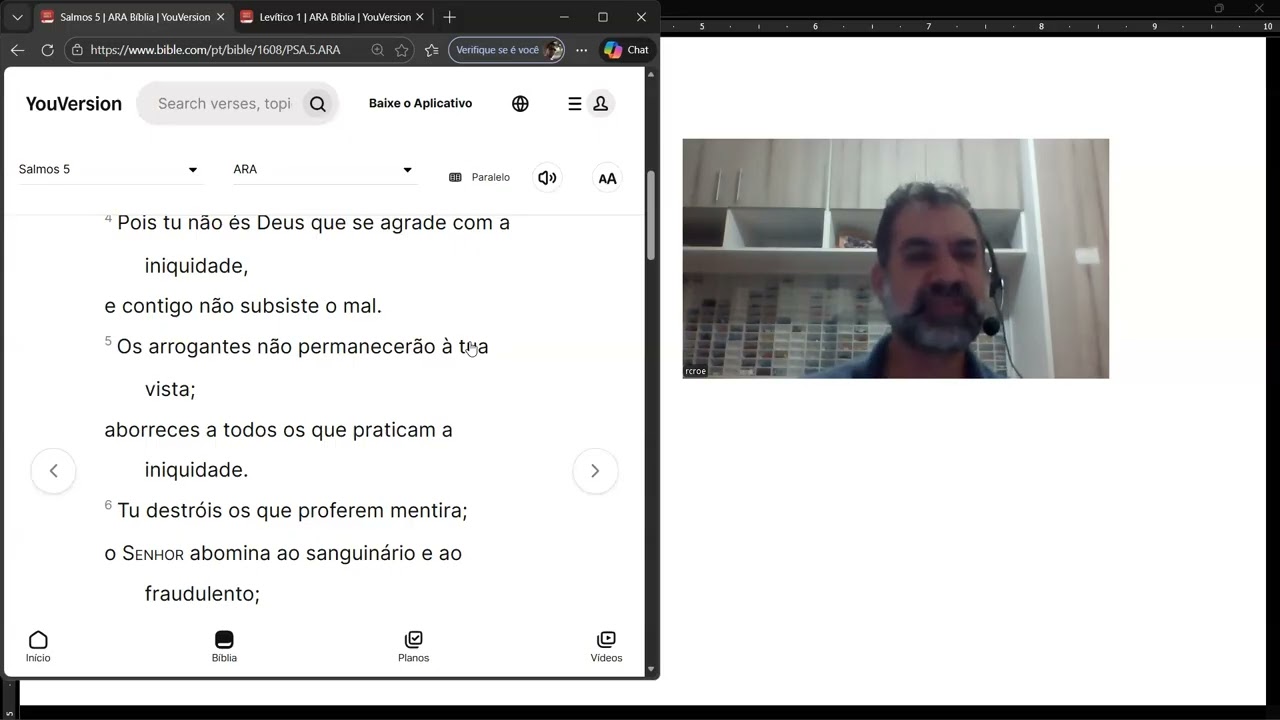The width and height of the screenshot is (1280, 720).
Task: Open the AA font settings
Action: coord(607,178)
